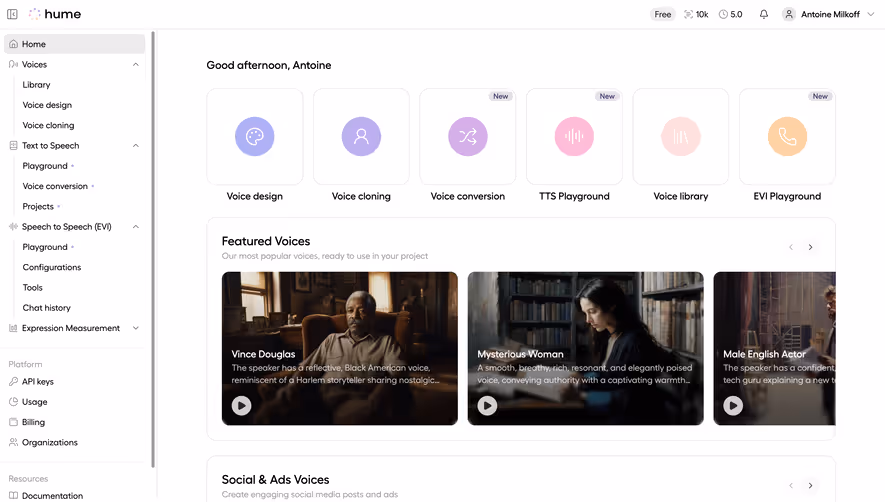Click the Text to Speech section label
The width and height of the screenshot is (885, 502).
tap(50, 146)
